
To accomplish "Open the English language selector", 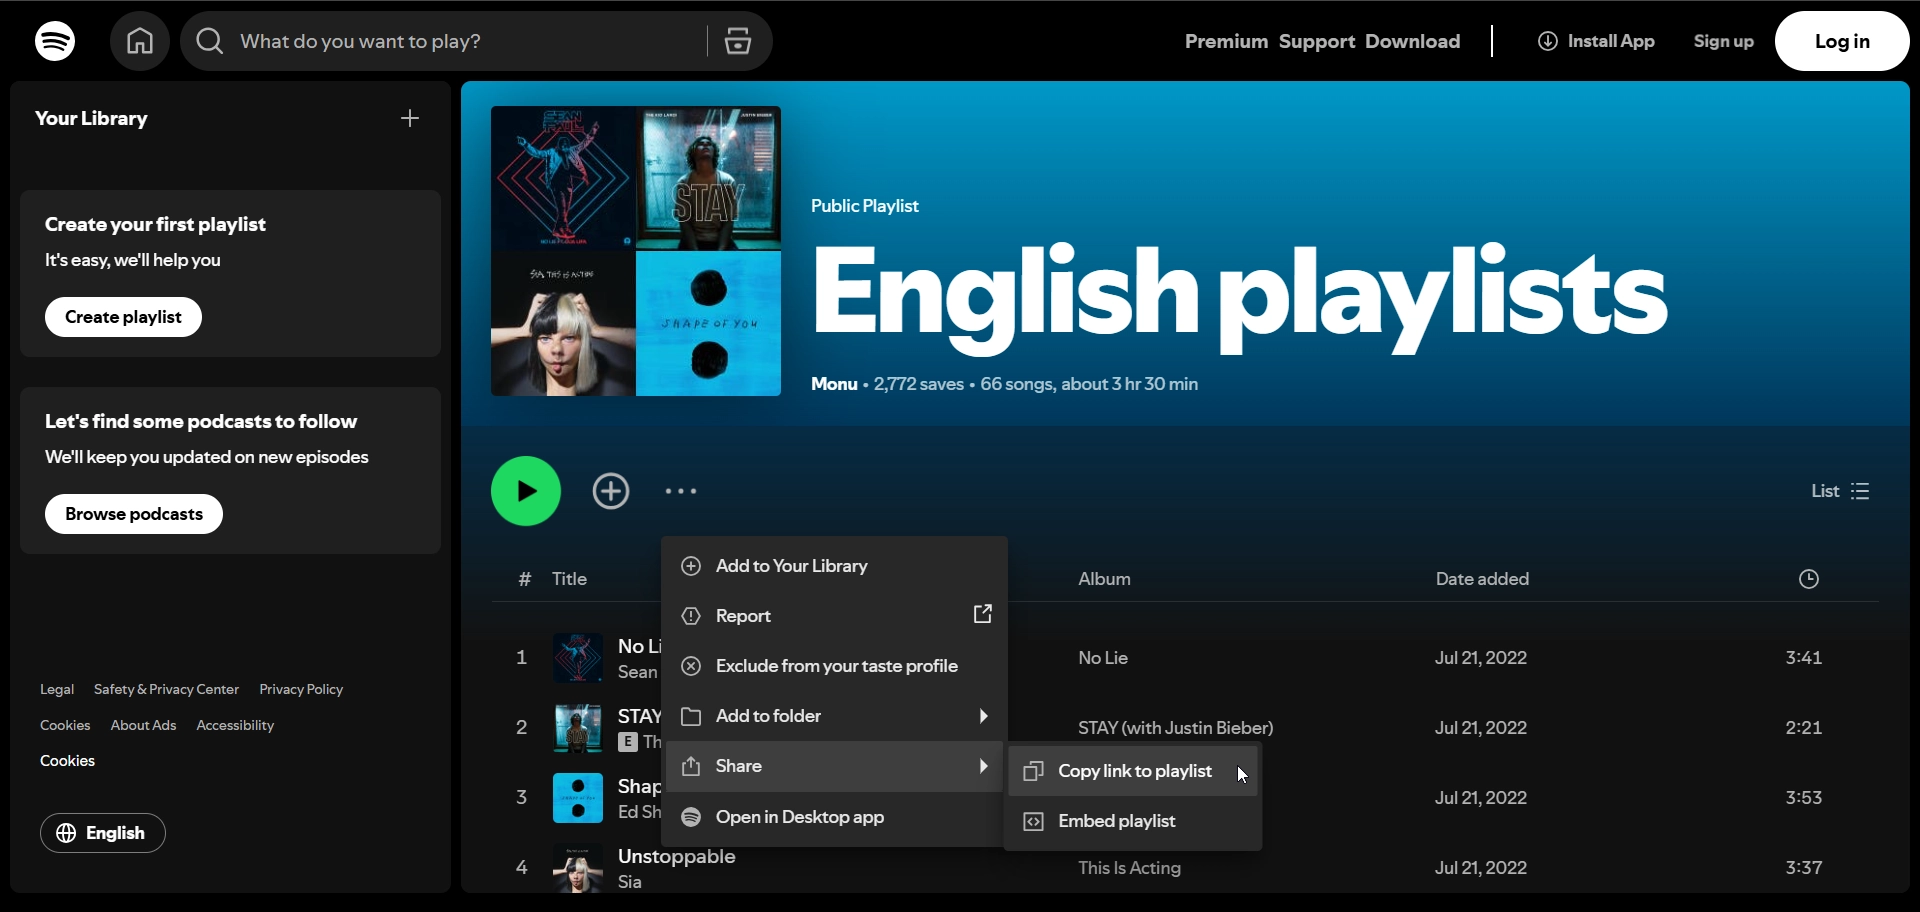I will 103,833.
